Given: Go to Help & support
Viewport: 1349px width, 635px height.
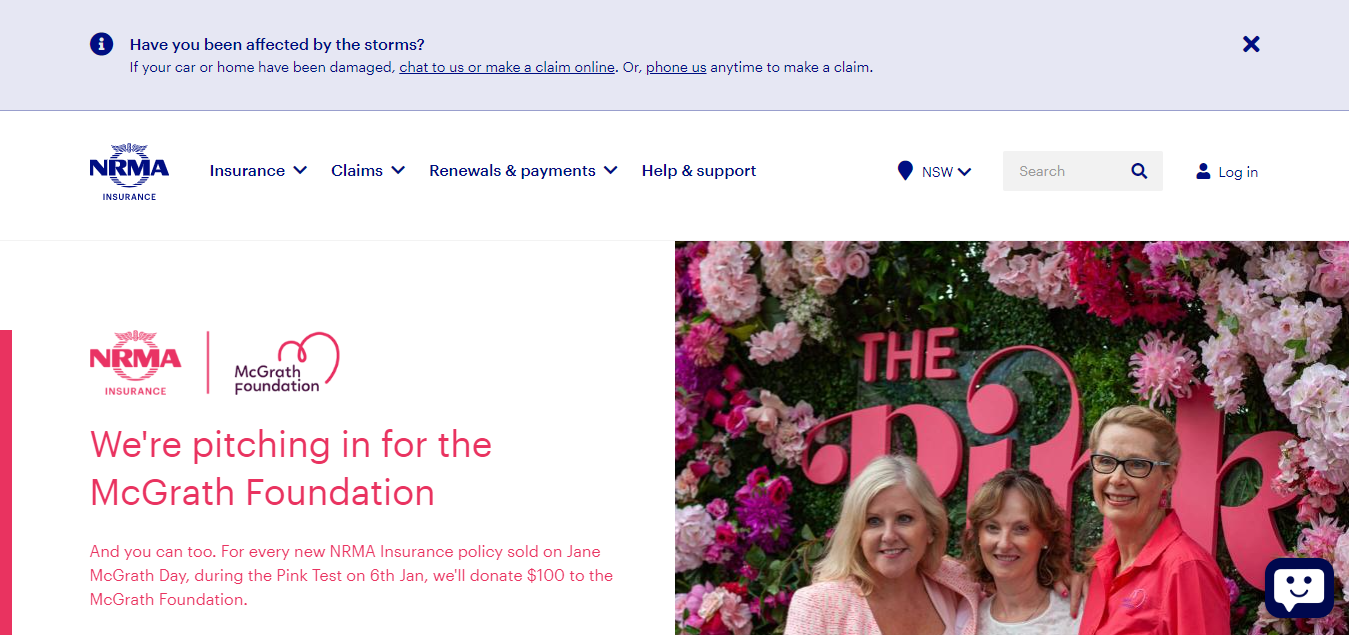Looking at the screenshot, I should 699,171.
